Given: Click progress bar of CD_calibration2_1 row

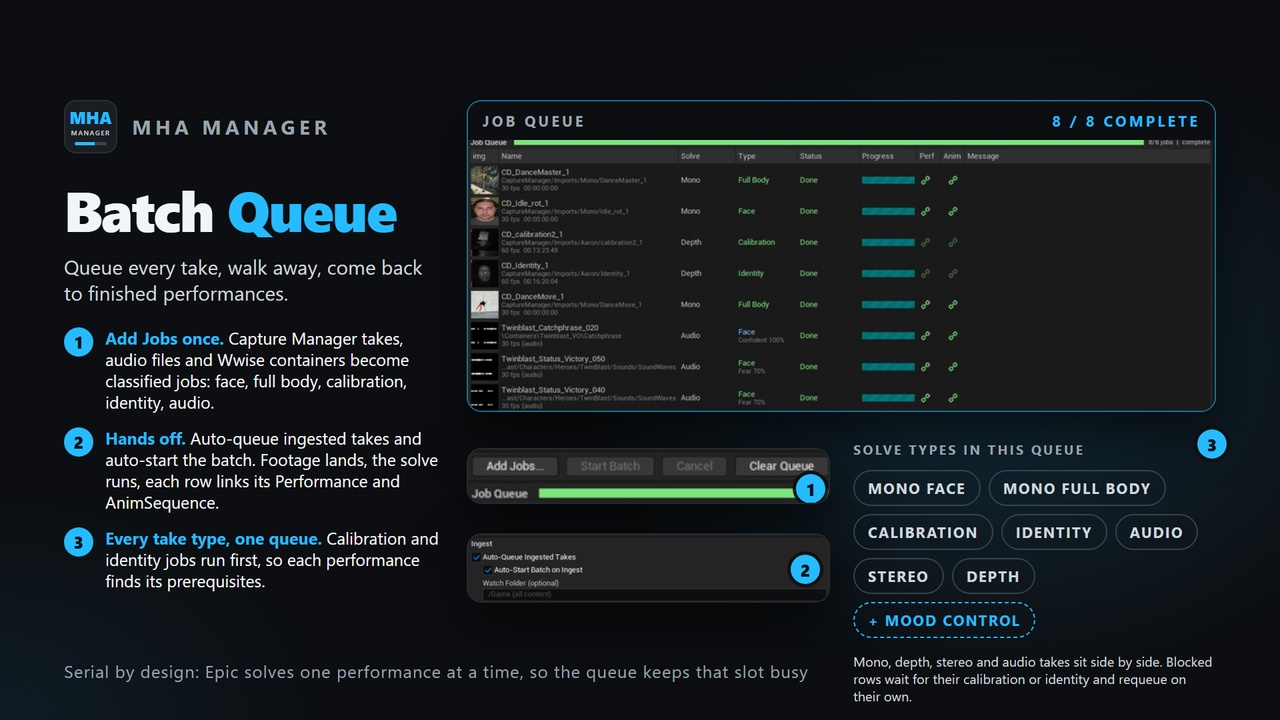Looking at the screenshot, I should click(888, 242).
